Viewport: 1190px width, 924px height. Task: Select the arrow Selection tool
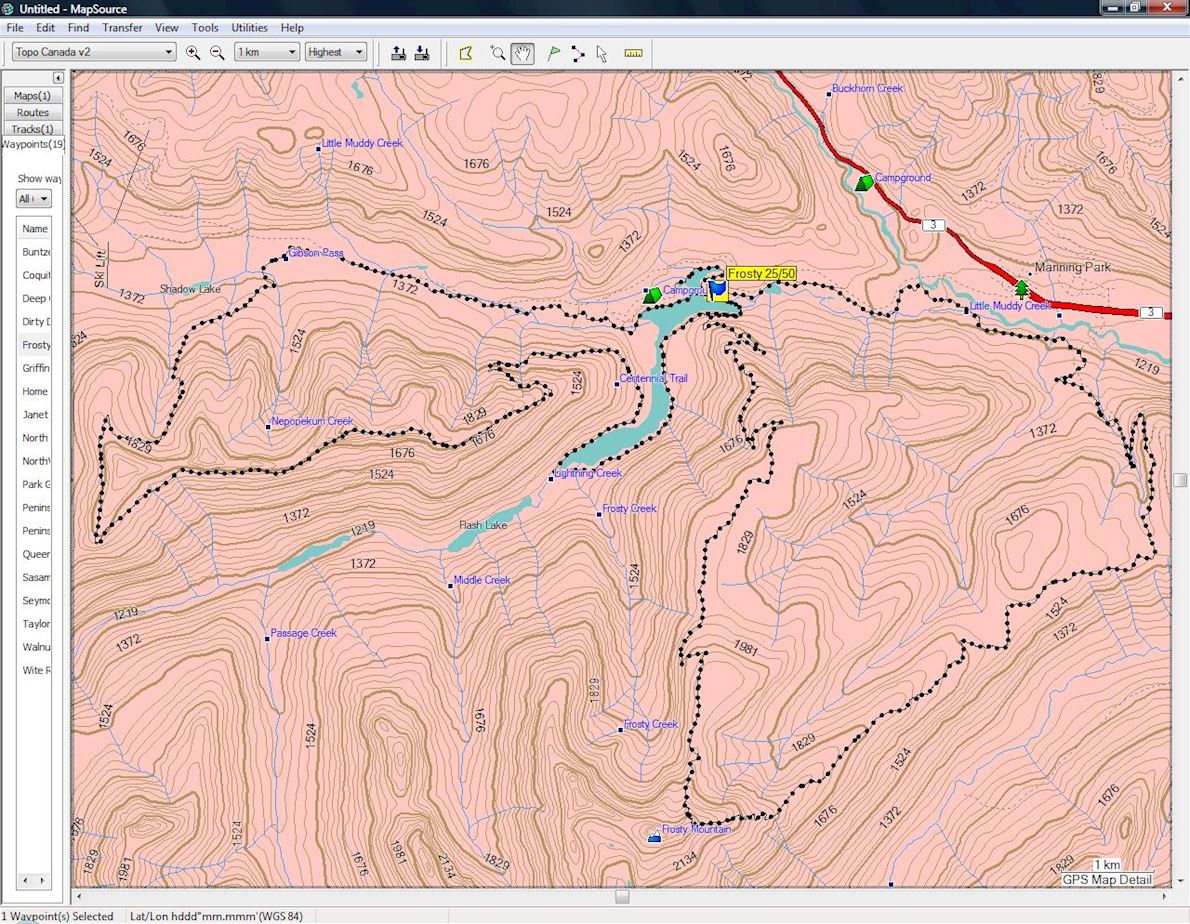click(602, 53)
